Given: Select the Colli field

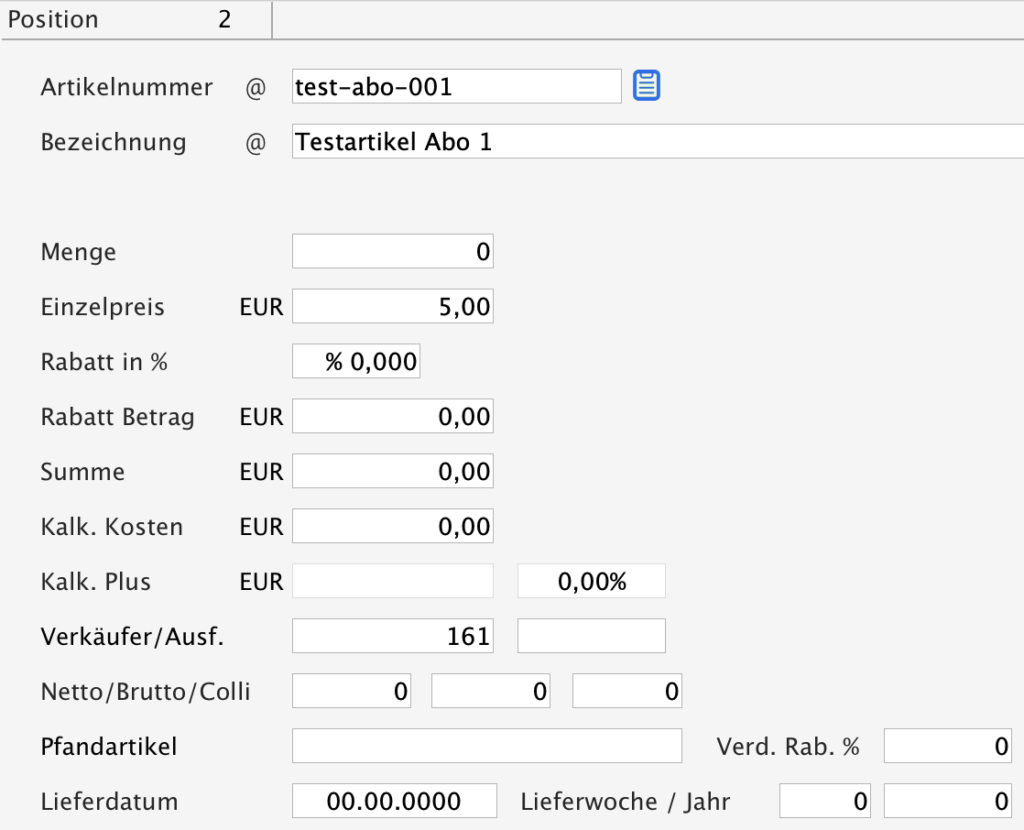Looking at the screenshot, I should click(x=627, y=691).
